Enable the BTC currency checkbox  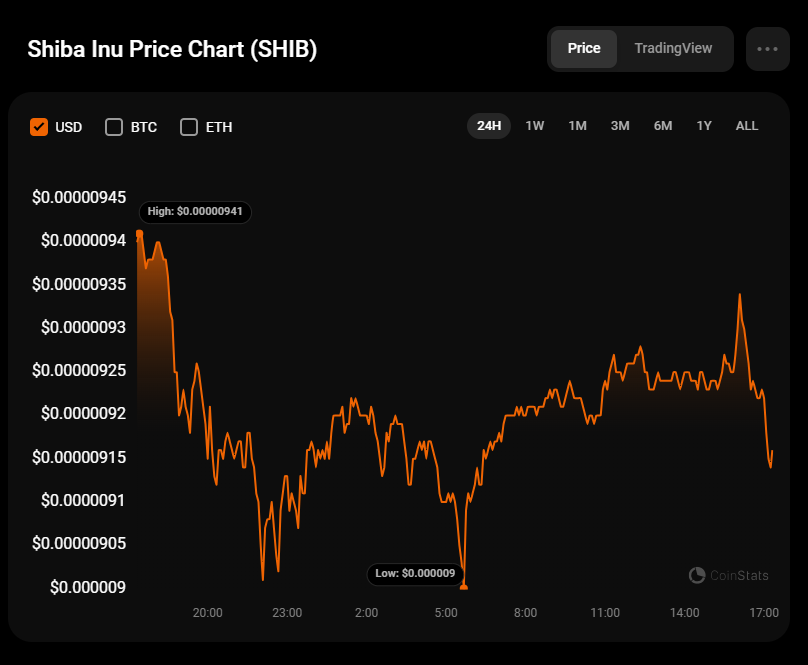[x=114, y=127]
